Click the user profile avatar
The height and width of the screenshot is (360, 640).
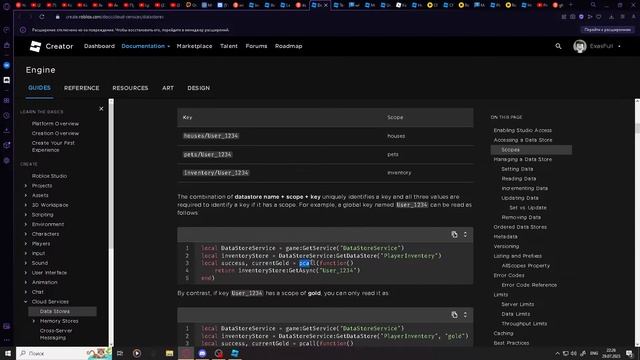click(x=580, y=46)
